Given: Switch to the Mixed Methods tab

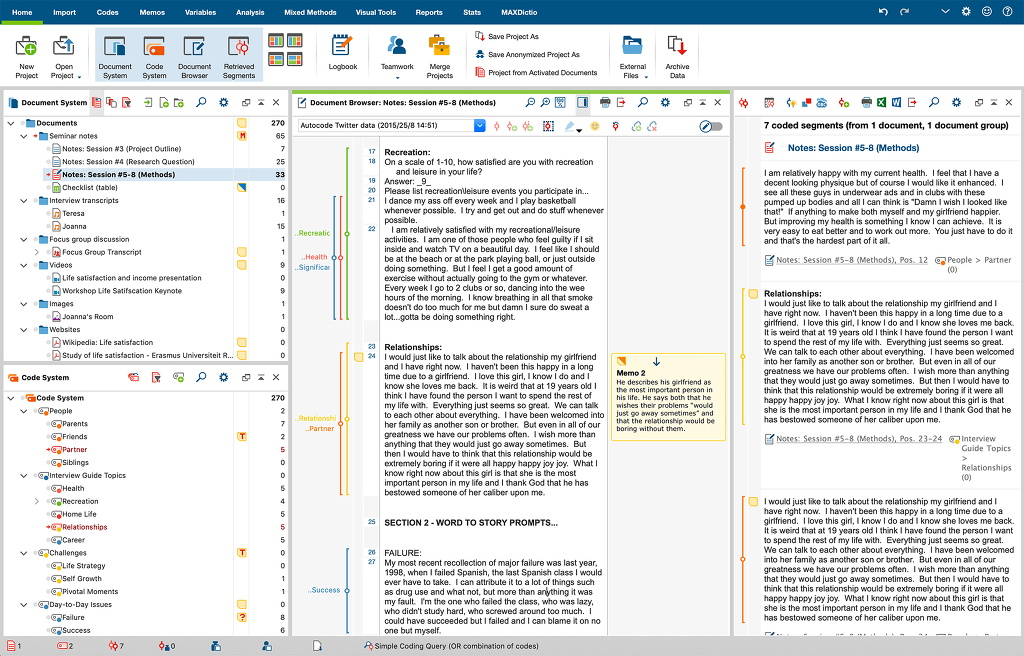Looking at the screenshot, I should pyautogui.click(x=310, y=12).
